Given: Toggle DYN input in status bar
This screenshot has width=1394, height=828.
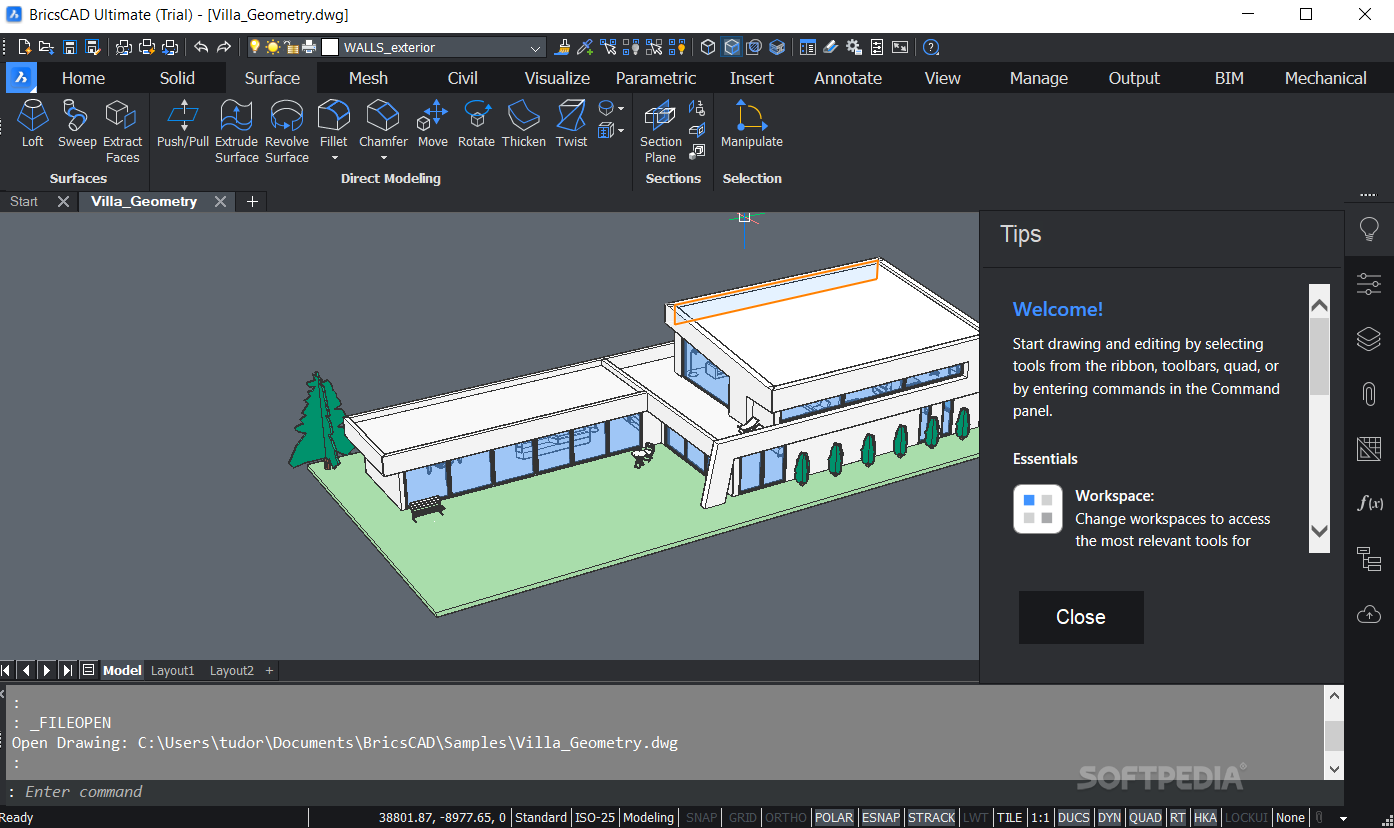Looking at the screenshot, I should click(x=1109, y=817).
